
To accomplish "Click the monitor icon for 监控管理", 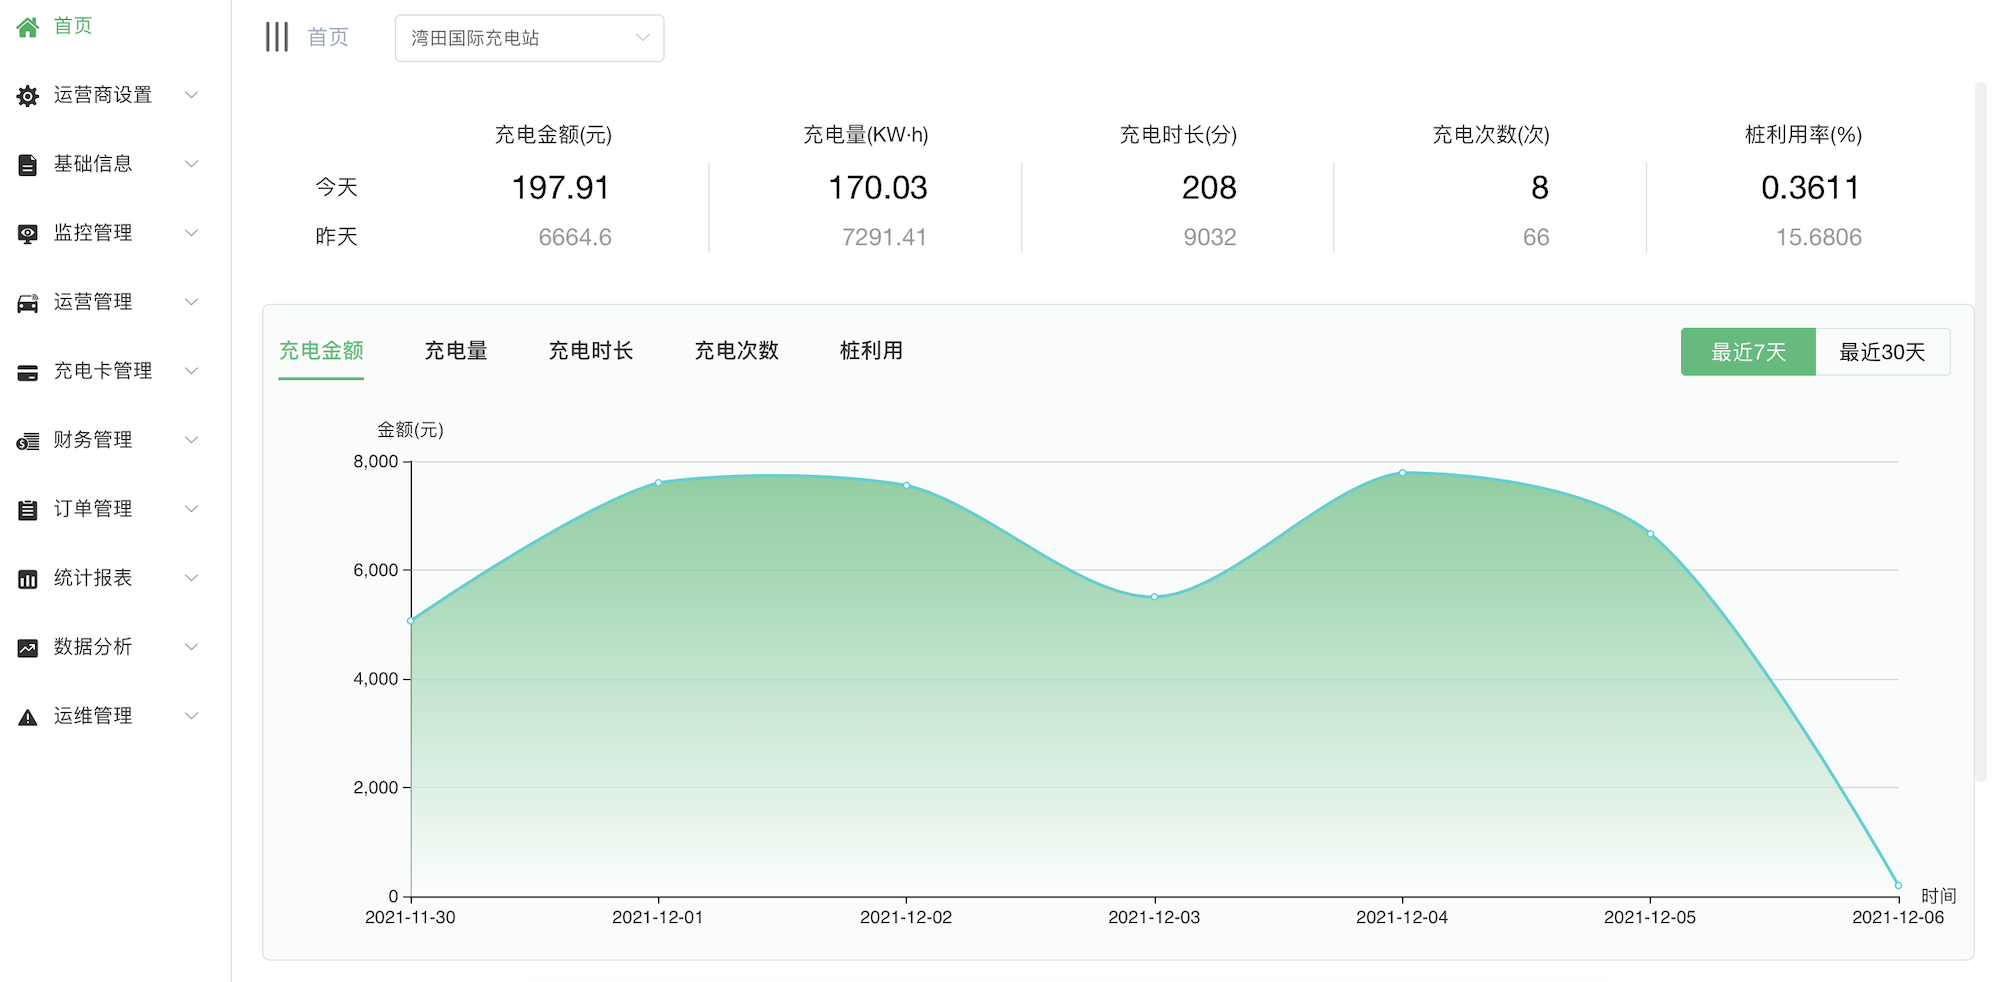I will (28, 234).
